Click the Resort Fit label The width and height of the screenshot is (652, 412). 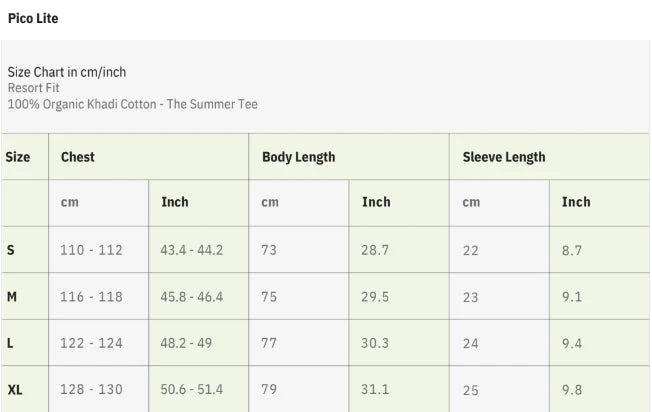pyautogui.click(x=33, y=88)
